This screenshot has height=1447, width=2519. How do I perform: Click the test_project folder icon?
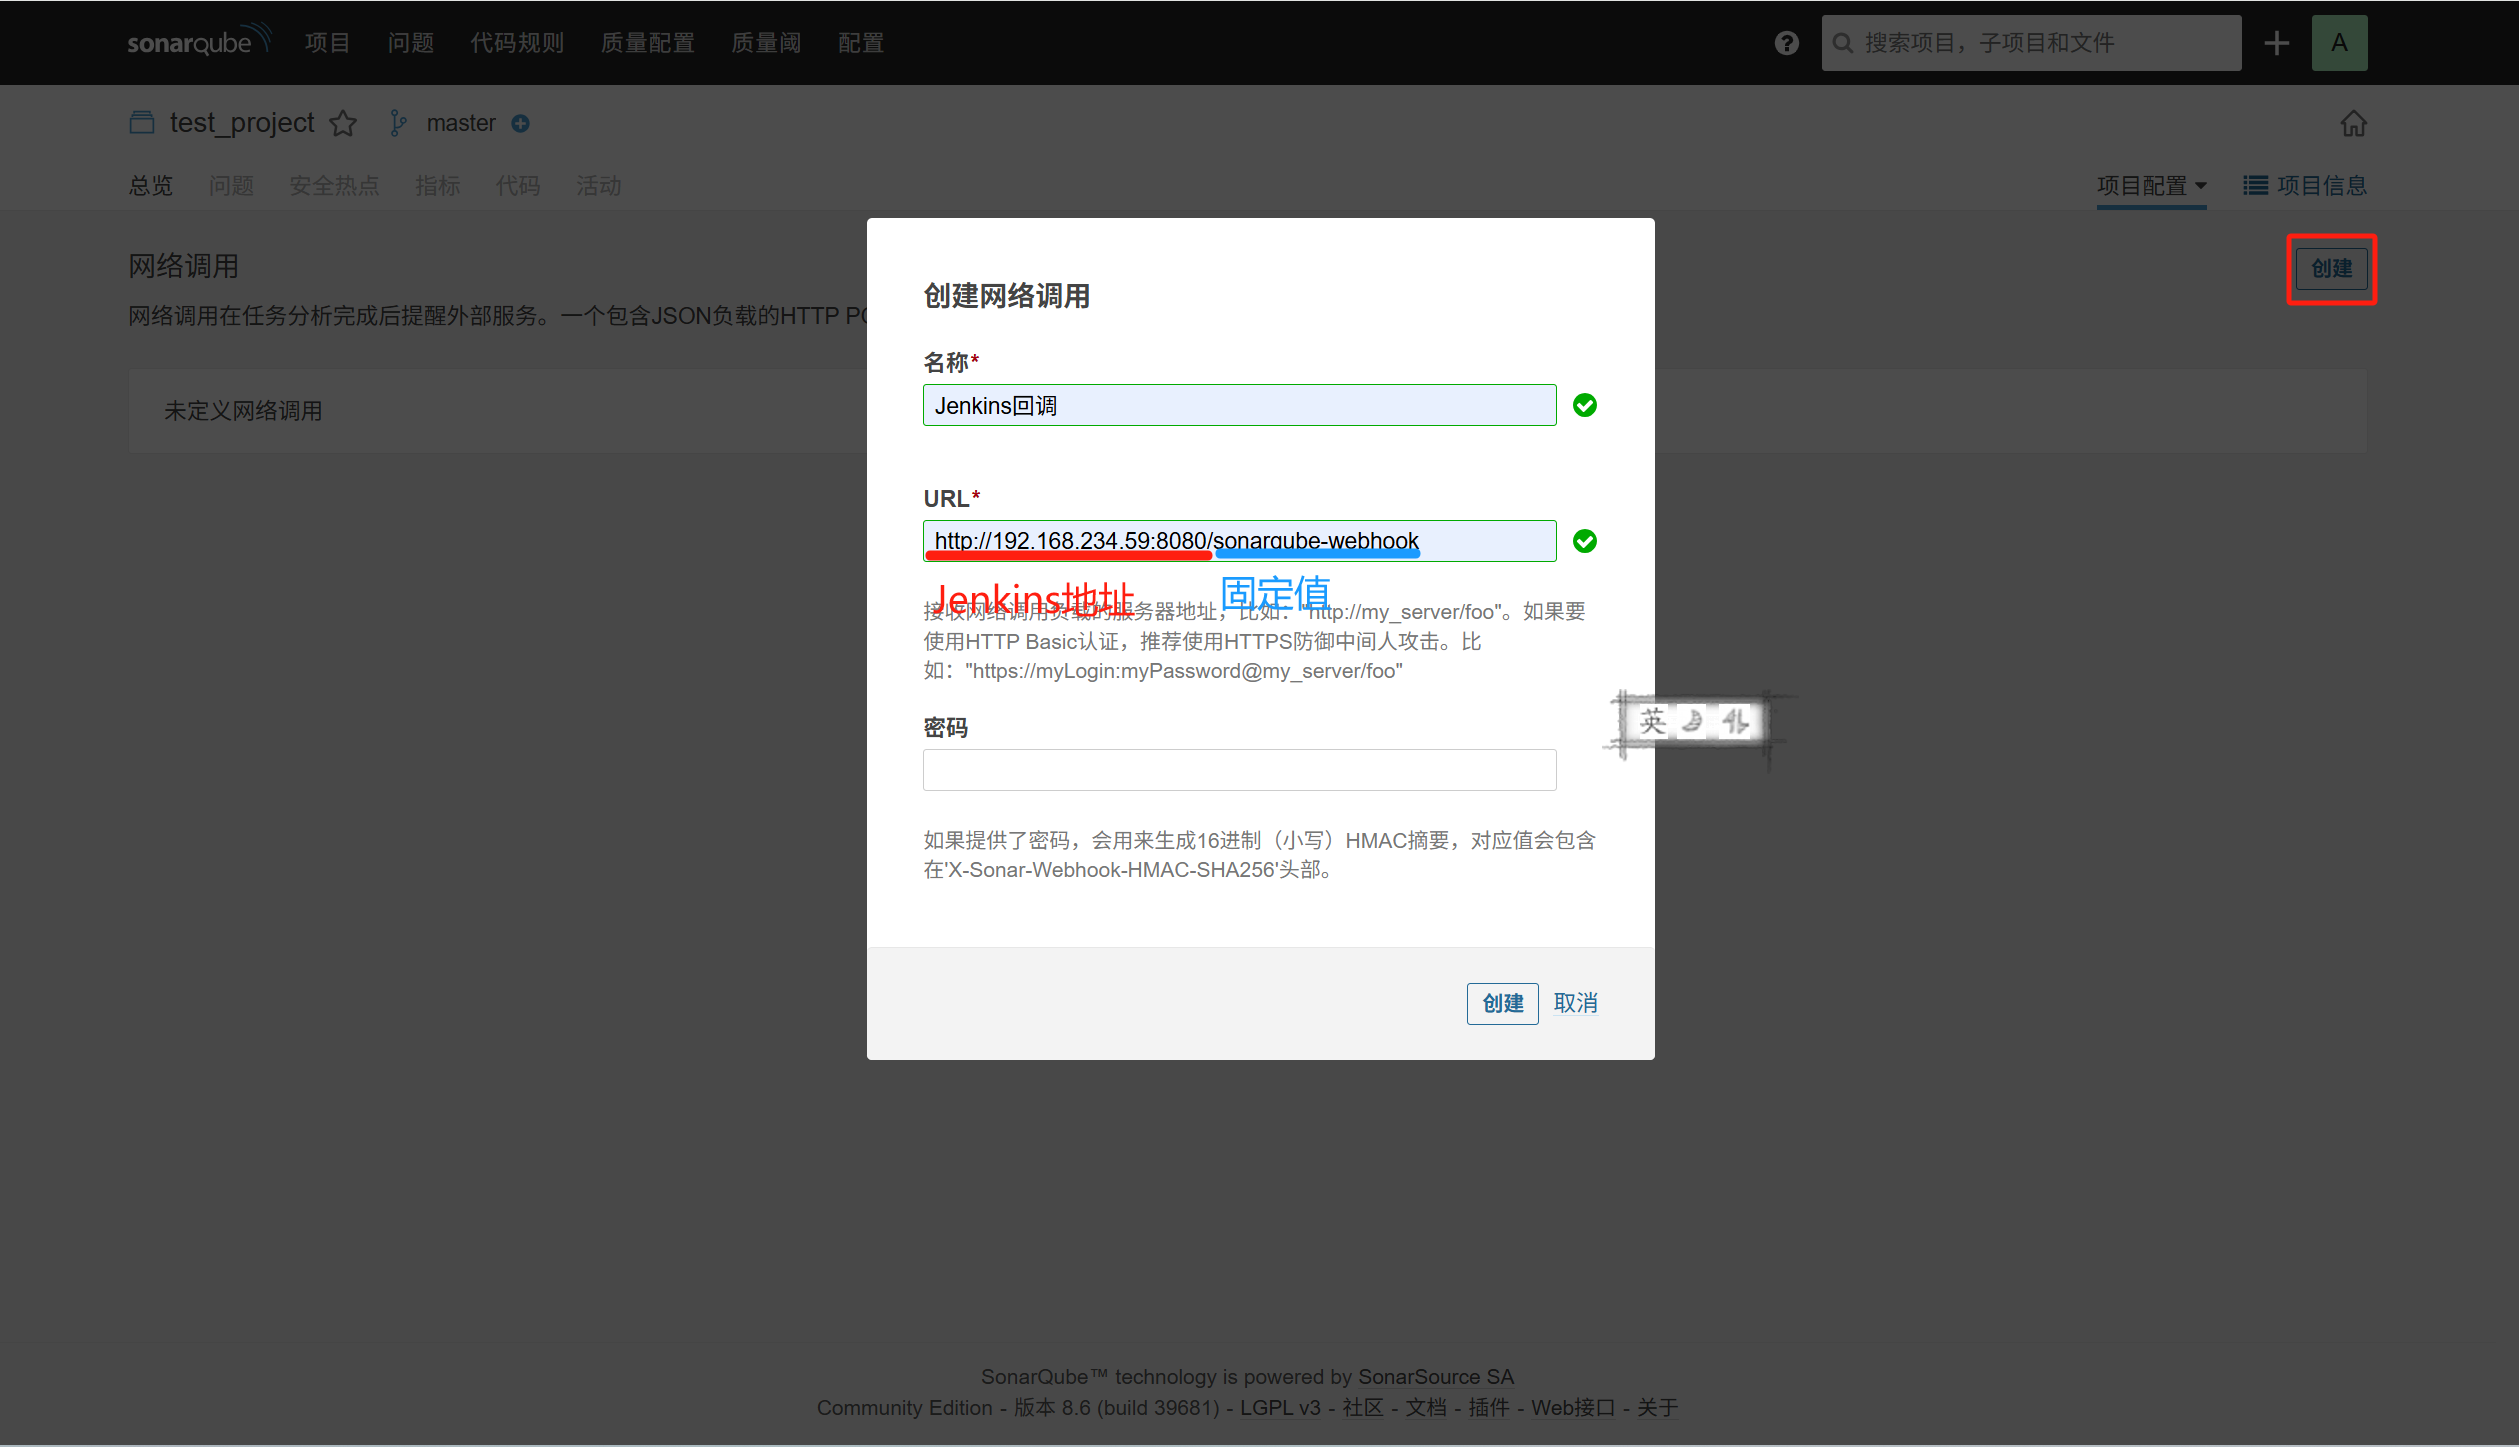point(142,123)
